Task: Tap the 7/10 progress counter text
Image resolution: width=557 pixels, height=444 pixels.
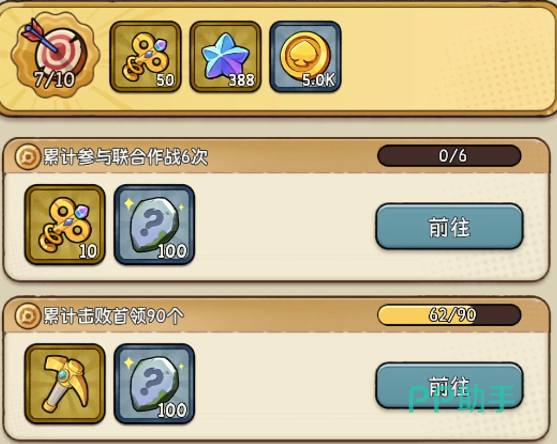Action: 54,79
